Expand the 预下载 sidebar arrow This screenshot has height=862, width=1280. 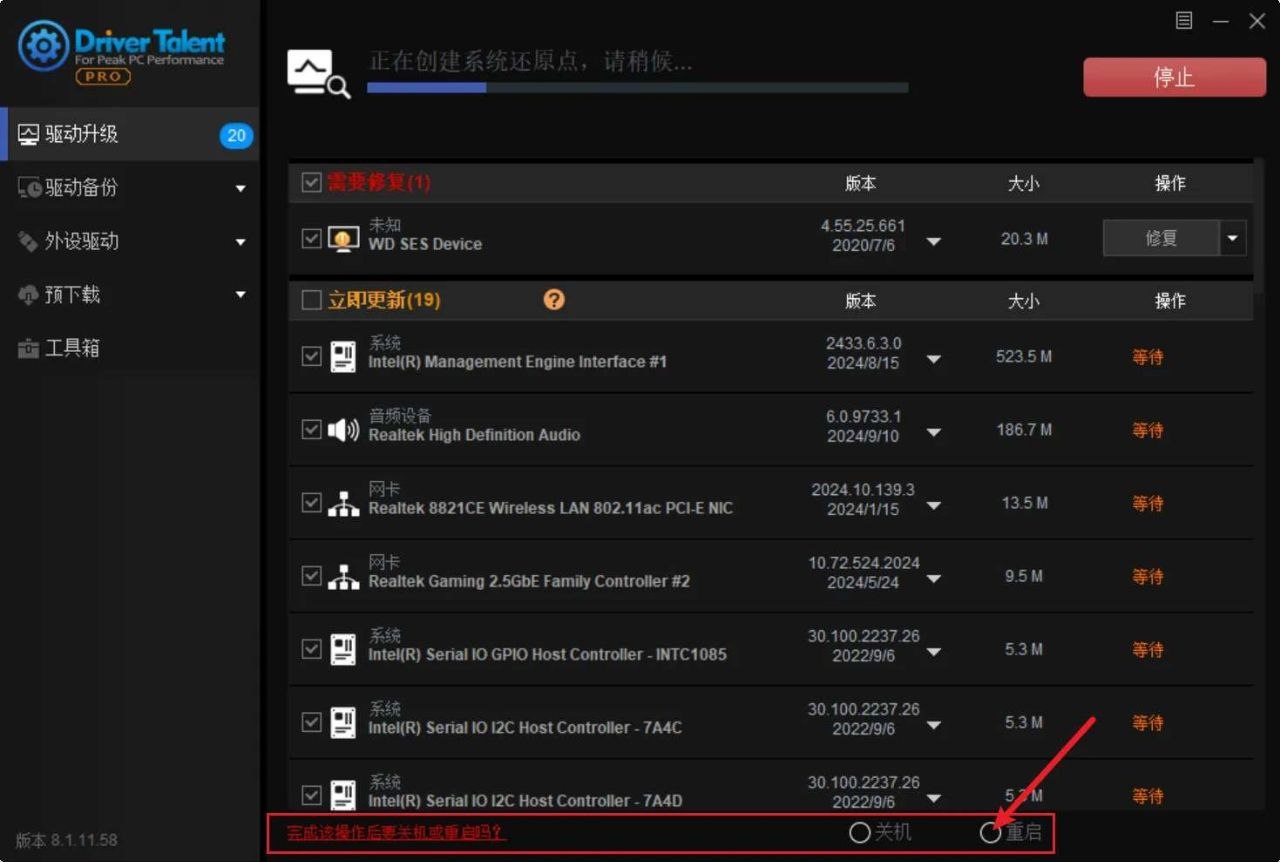tap(240, 295)
